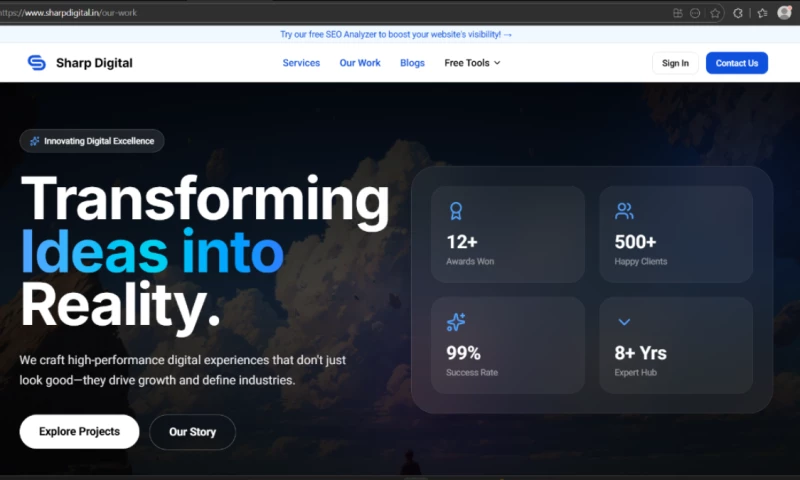800x480 pixels.
Task: Open the browser extensions puzzle icon
Action: pyautogui.click(x=739, y=13)
